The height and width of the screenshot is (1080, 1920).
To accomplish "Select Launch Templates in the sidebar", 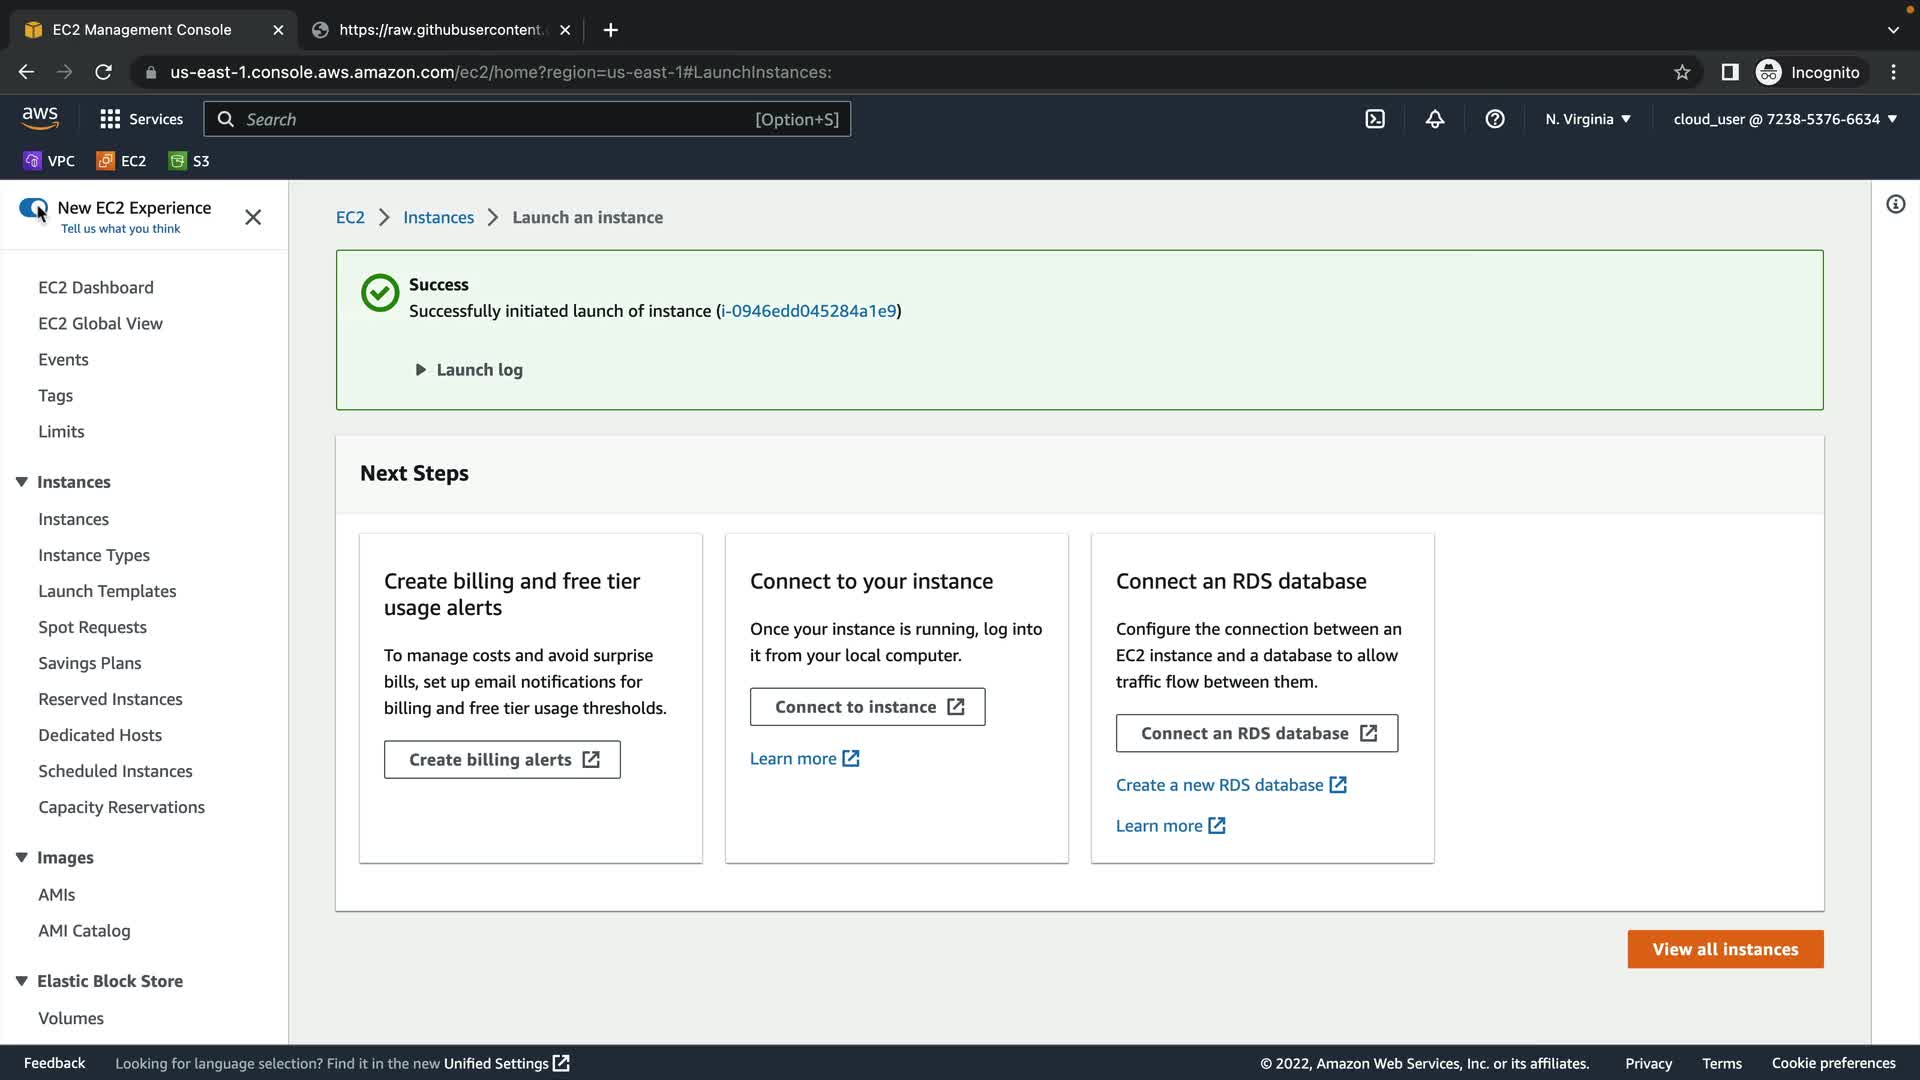I will coord(107,591).
